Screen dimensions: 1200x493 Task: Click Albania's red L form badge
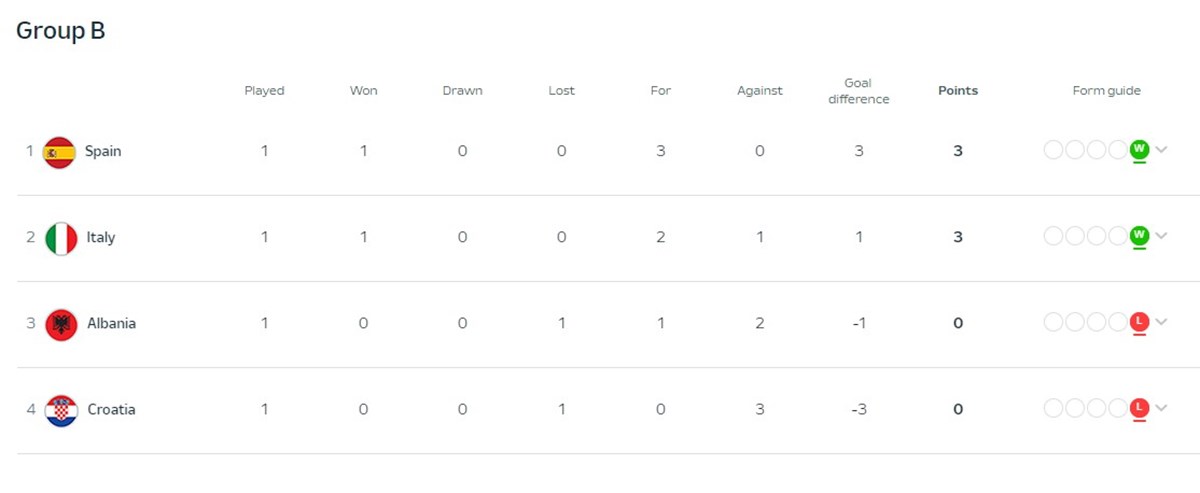pos(1138,322)
